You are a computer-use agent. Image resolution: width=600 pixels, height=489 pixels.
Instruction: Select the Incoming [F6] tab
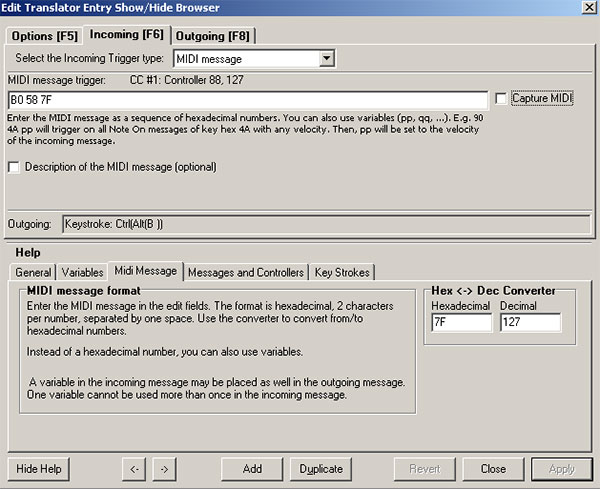(127, 34)
